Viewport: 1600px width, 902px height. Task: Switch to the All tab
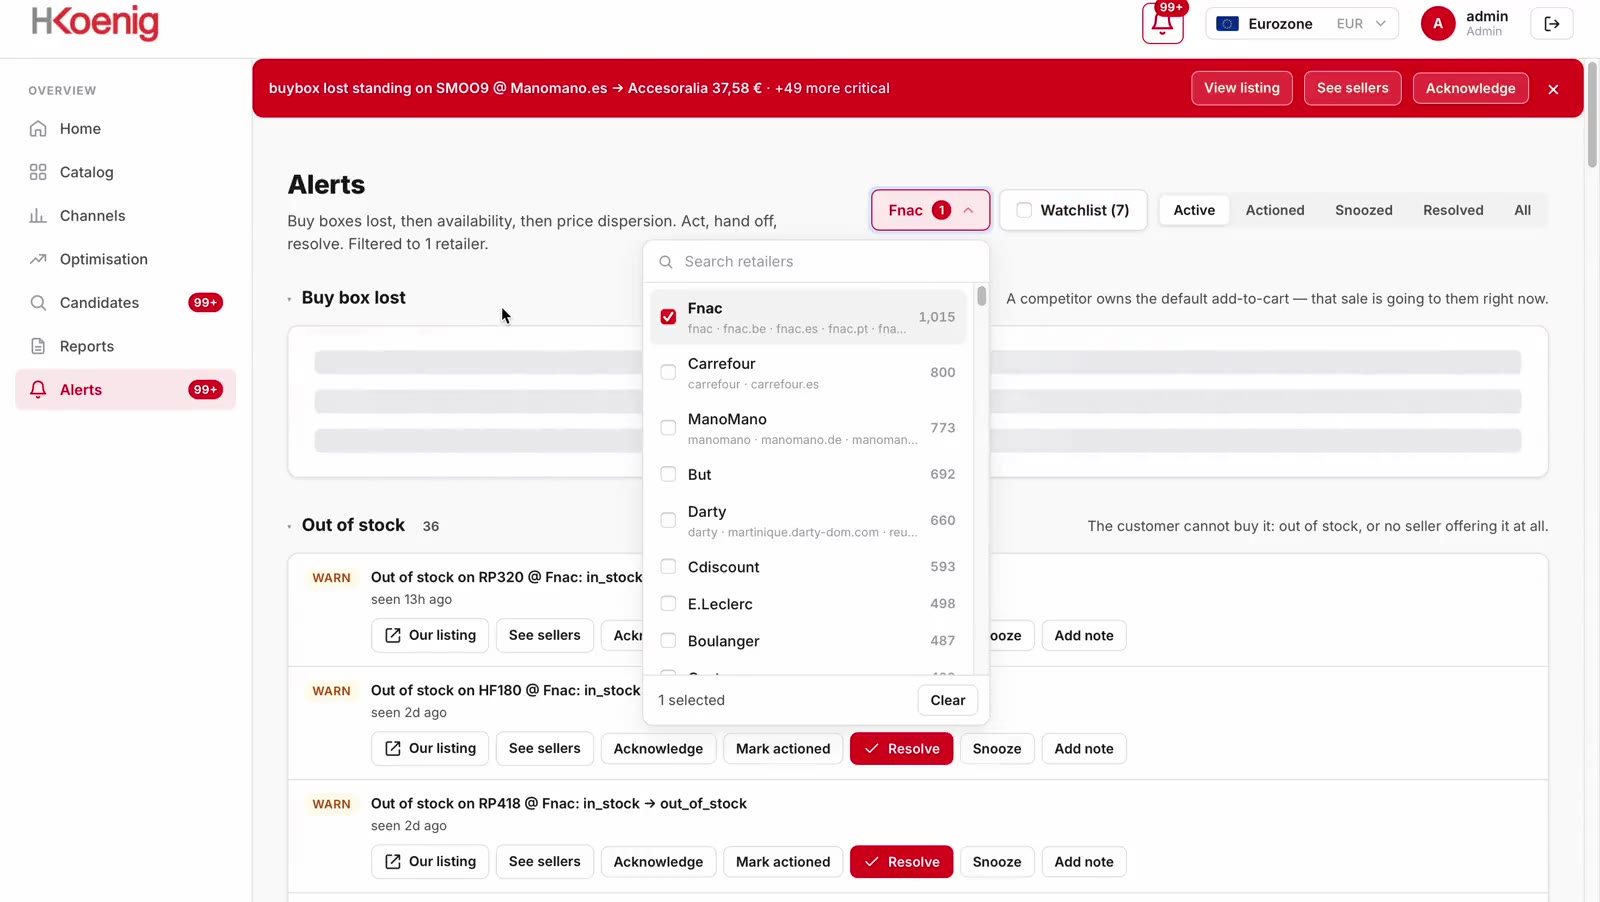point(1522,211)
